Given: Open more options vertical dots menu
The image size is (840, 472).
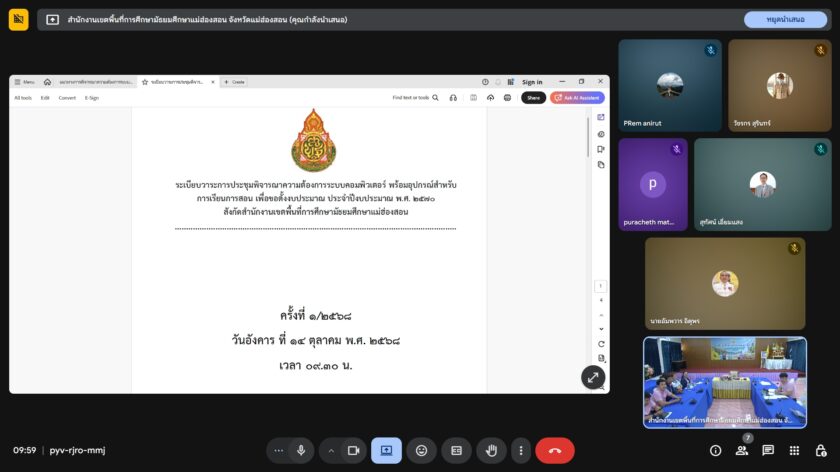Looking at the screenshot, I should [x=520, y=451].
